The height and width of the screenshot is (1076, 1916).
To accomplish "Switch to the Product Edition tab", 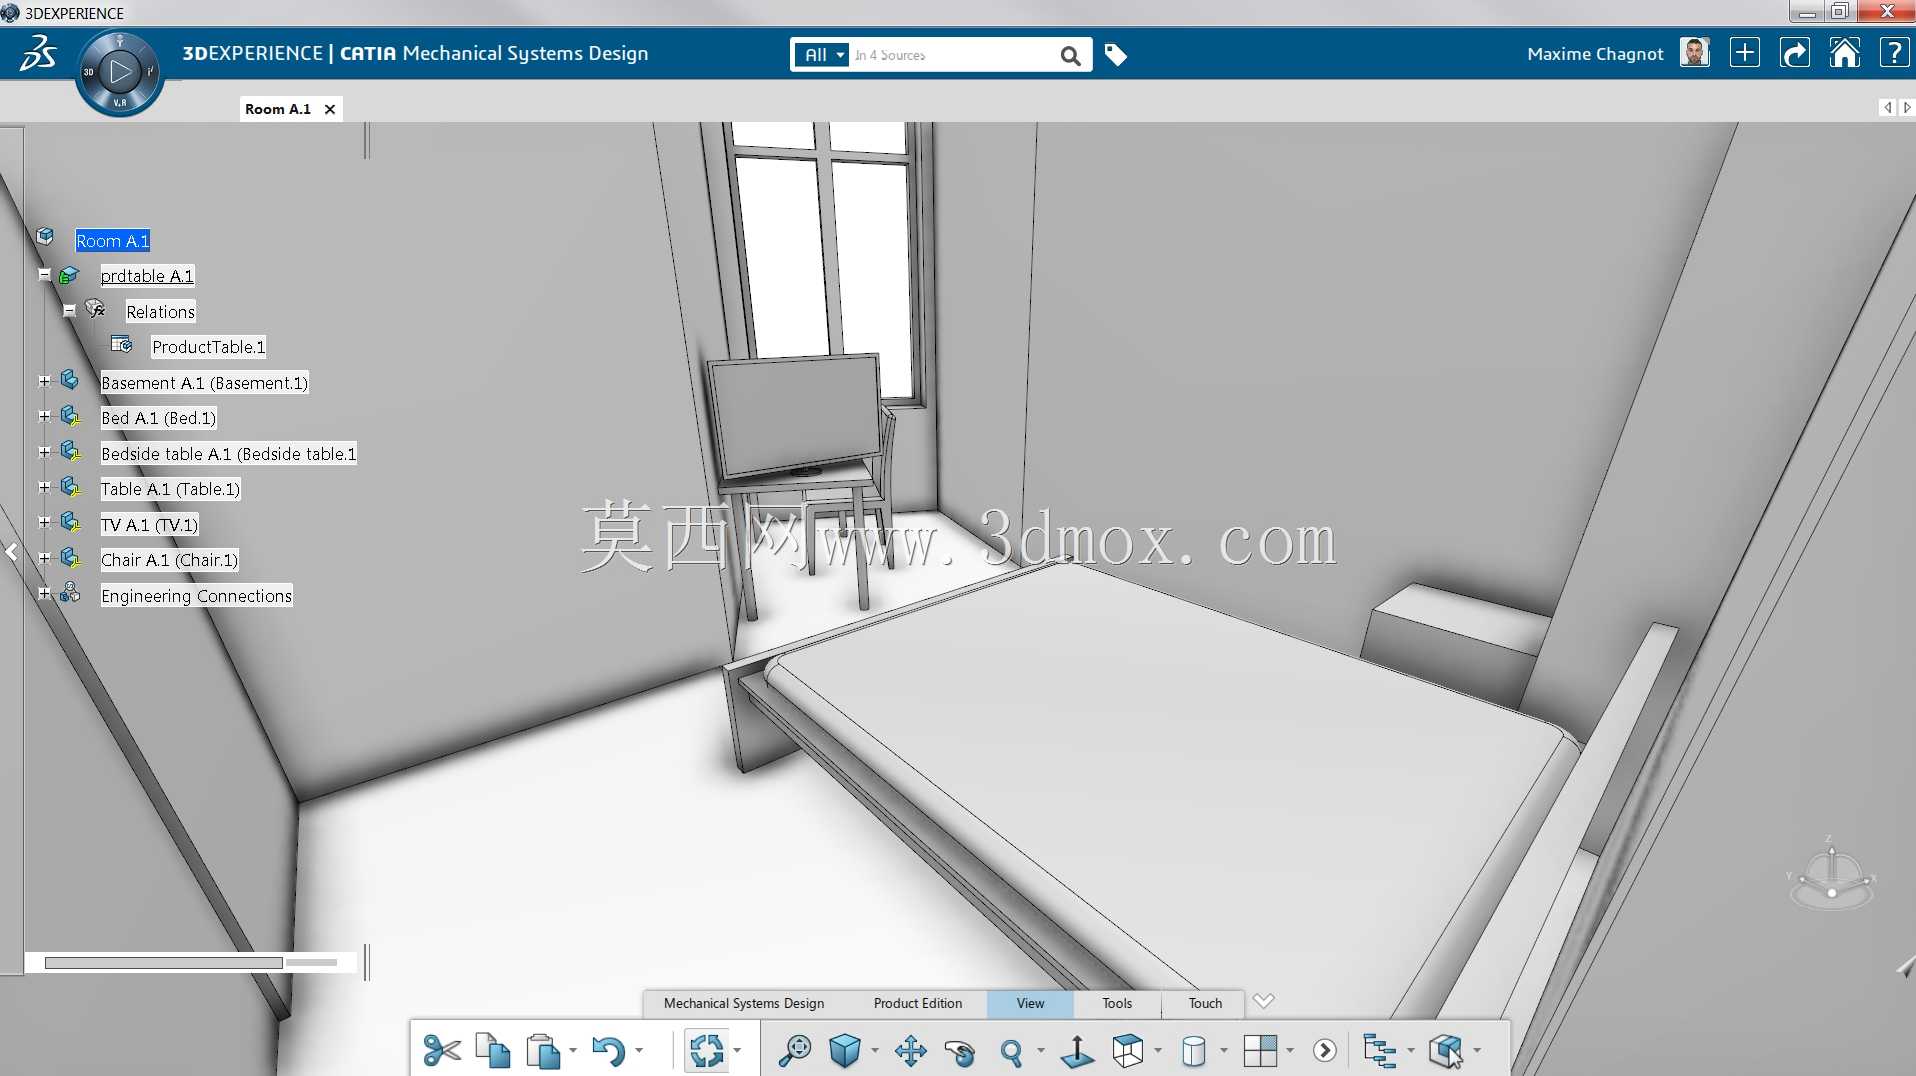I will point(918,1003).
